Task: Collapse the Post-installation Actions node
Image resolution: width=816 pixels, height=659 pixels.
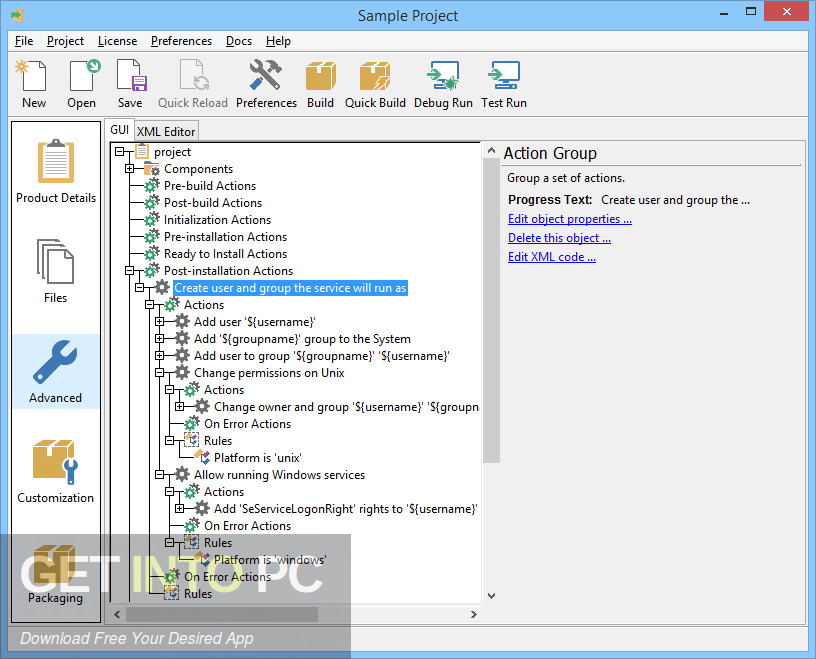Action: [x=130, y=271]
